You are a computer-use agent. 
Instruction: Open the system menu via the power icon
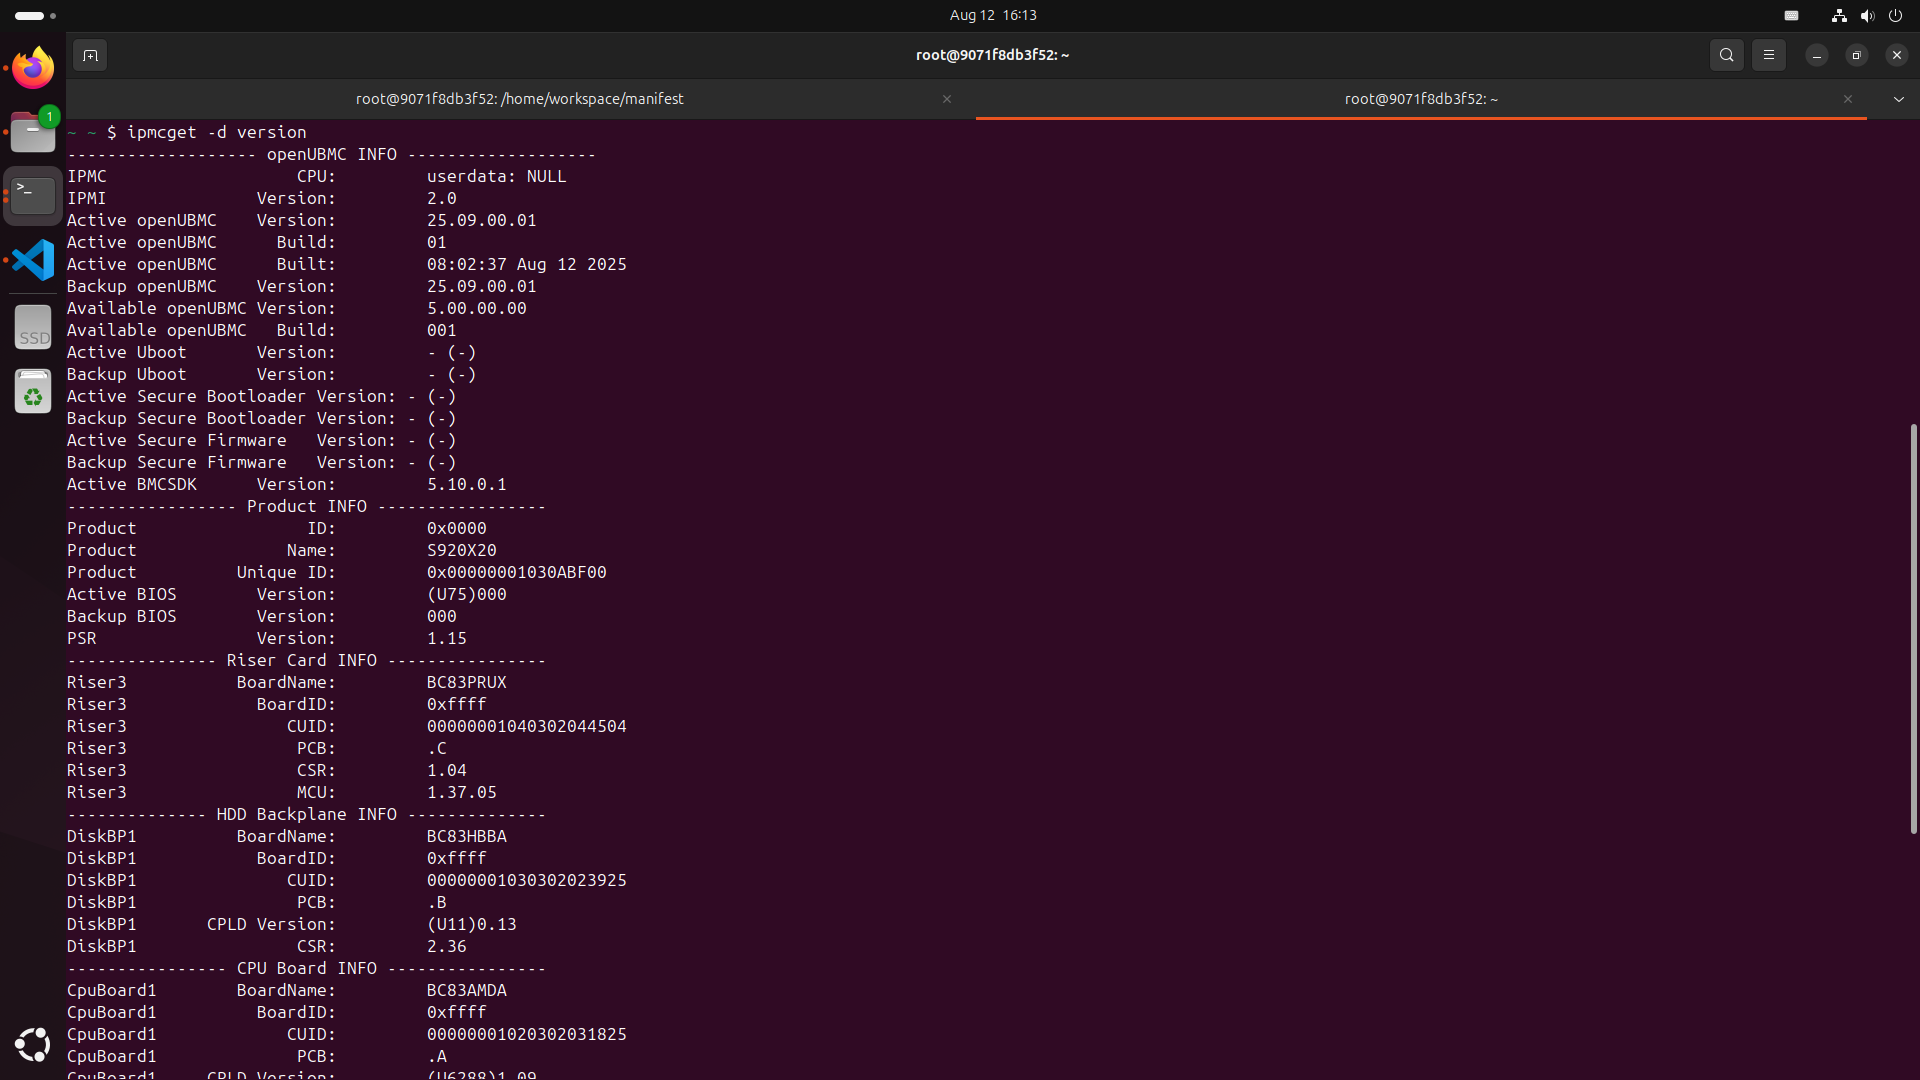1895,15
